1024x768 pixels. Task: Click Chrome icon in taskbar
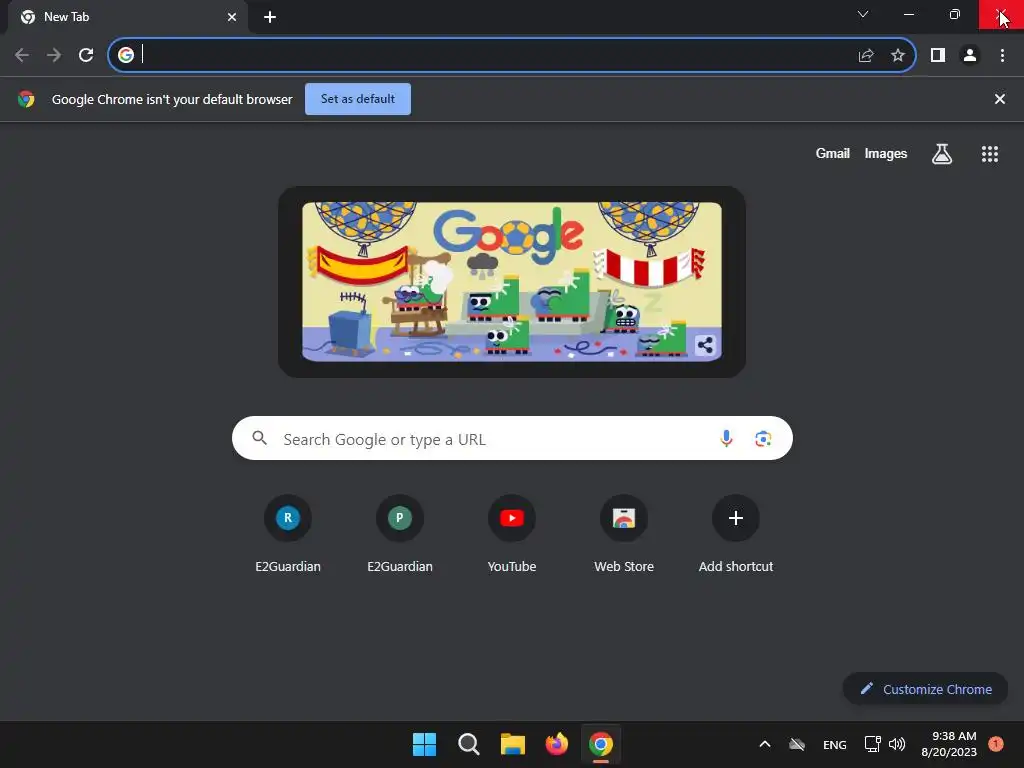pos(601,744)
